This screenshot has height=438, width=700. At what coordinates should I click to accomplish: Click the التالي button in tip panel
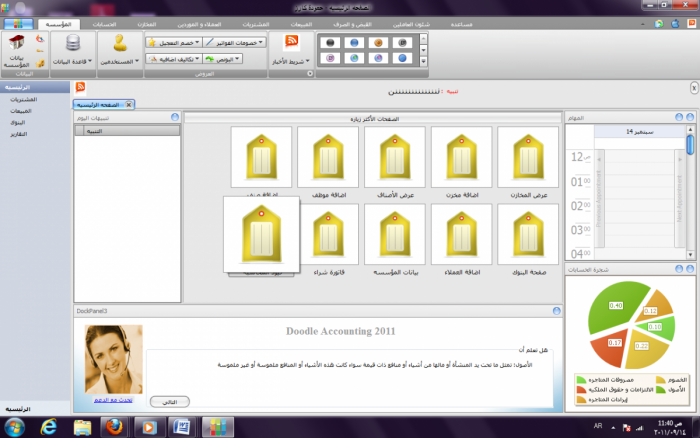[169, 400]
